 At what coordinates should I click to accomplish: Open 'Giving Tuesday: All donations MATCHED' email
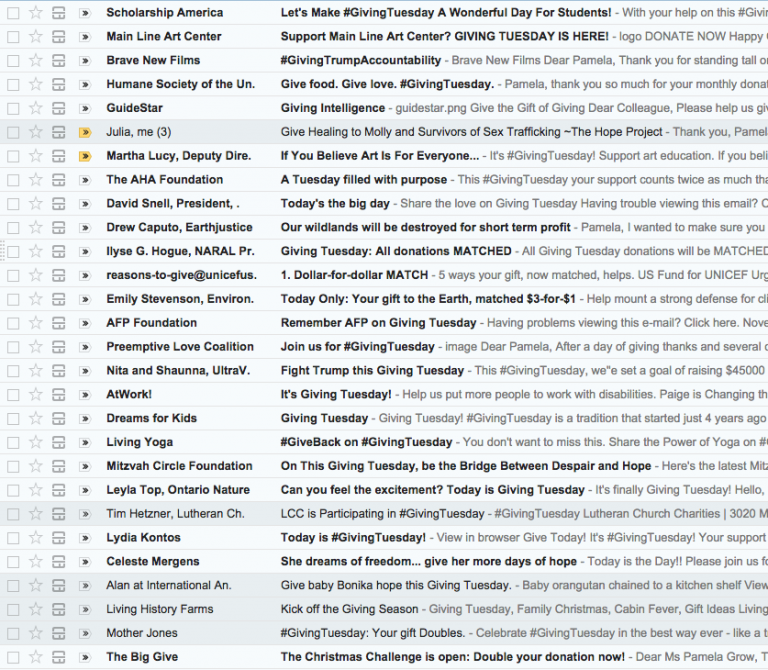(396, 251)
